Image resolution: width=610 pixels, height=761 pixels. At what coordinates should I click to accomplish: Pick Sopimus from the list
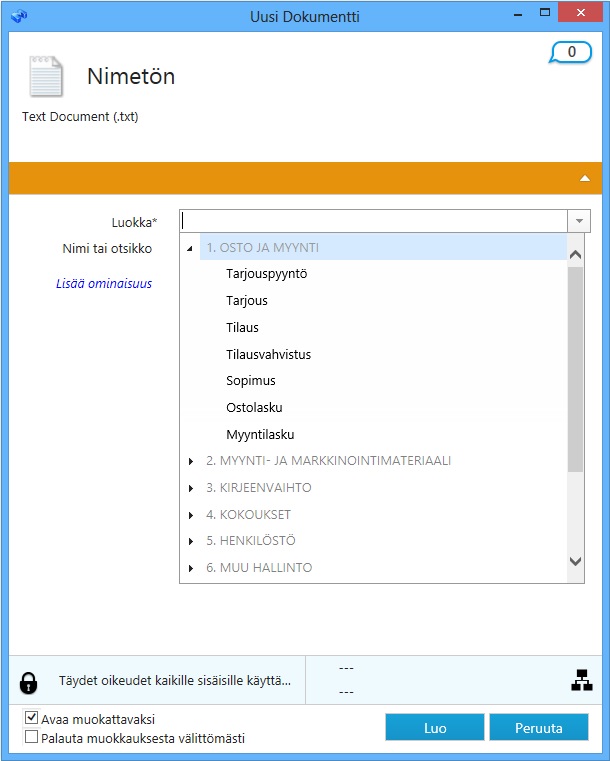[250, 381]
